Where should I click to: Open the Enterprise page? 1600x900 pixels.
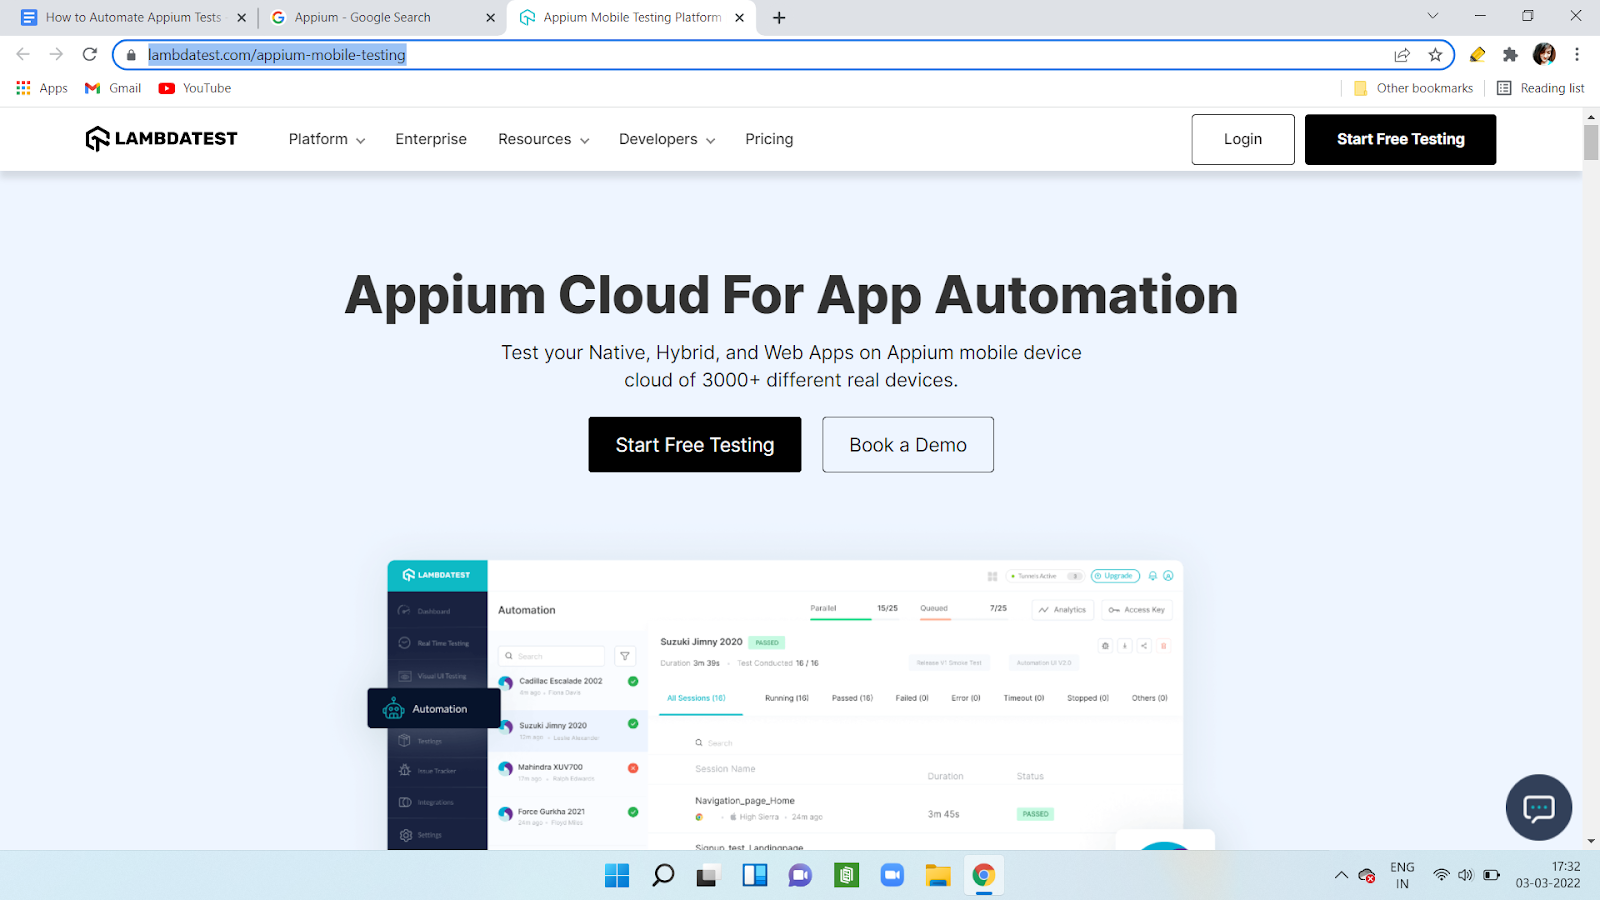click(x=431, y=139)
